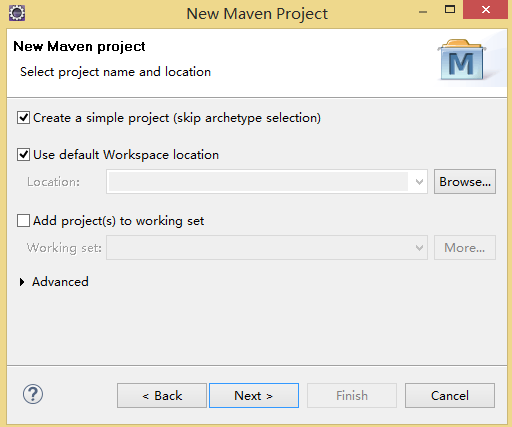This screenshot has width=512, height=427.
Task: Proceed with the Next > button
Action: pos(254,396)
